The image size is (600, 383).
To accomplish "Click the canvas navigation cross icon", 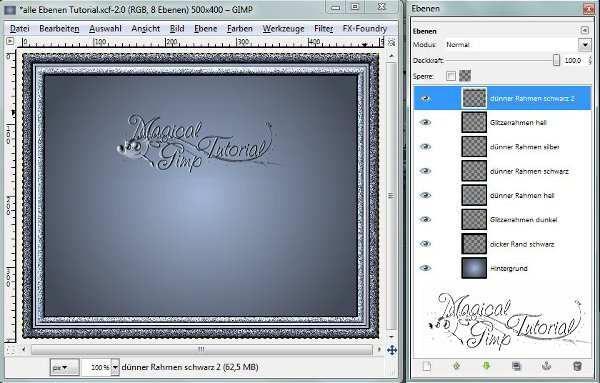I will click(x=391, y=350).
